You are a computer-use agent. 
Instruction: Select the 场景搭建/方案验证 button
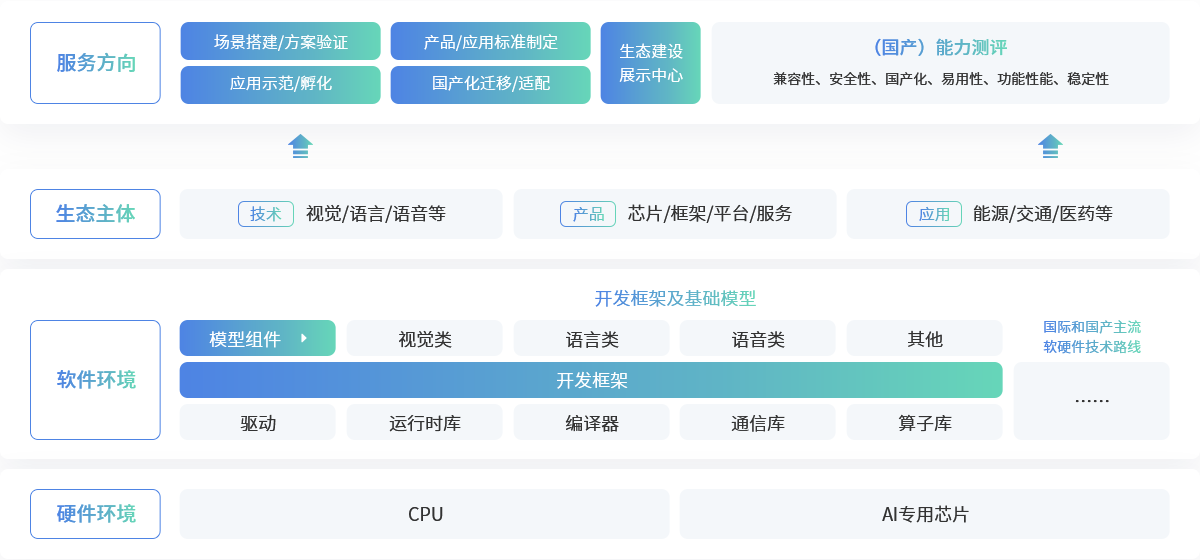281,42
